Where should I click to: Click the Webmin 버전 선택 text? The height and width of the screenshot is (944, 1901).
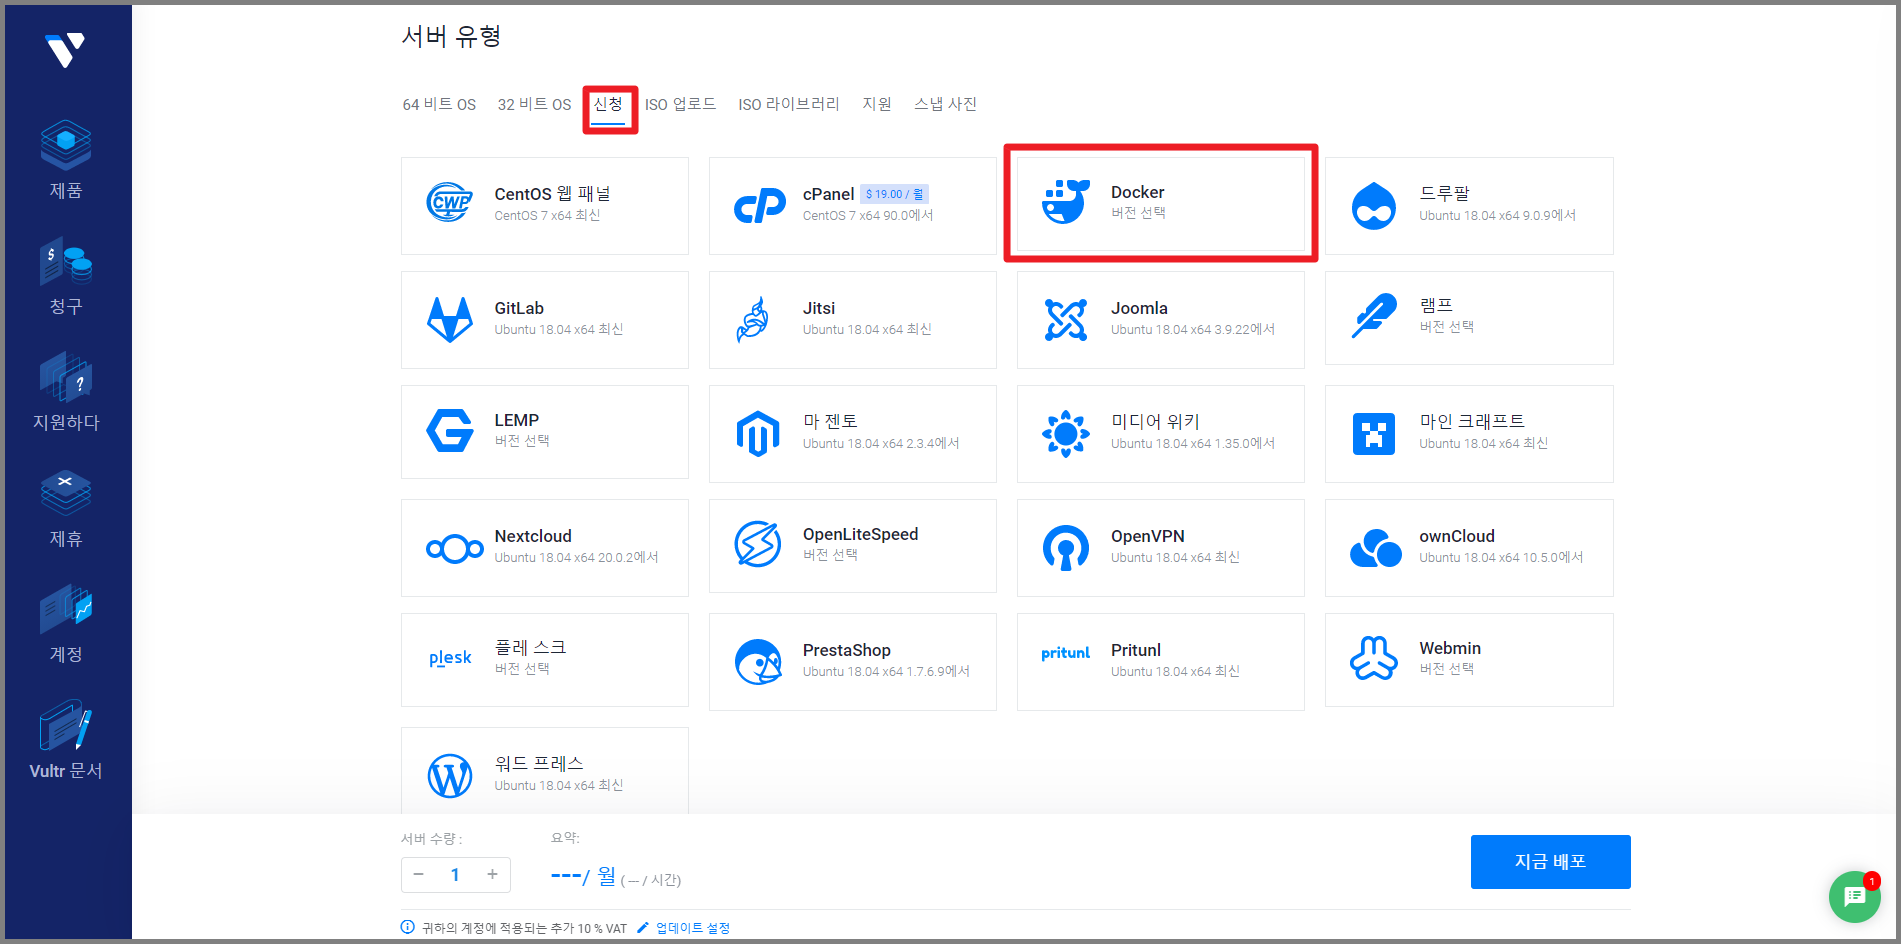click(1446, 669)
